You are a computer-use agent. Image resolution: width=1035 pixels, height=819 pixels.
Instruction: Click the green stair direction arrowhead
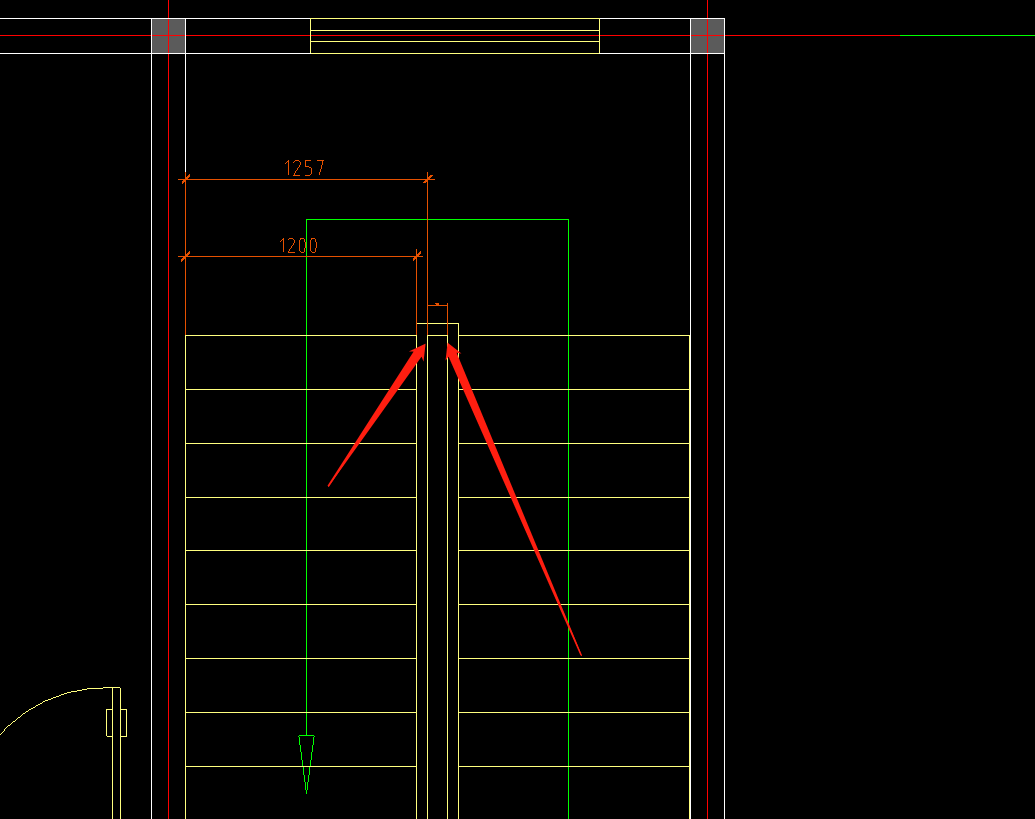[x=306, y=764]
